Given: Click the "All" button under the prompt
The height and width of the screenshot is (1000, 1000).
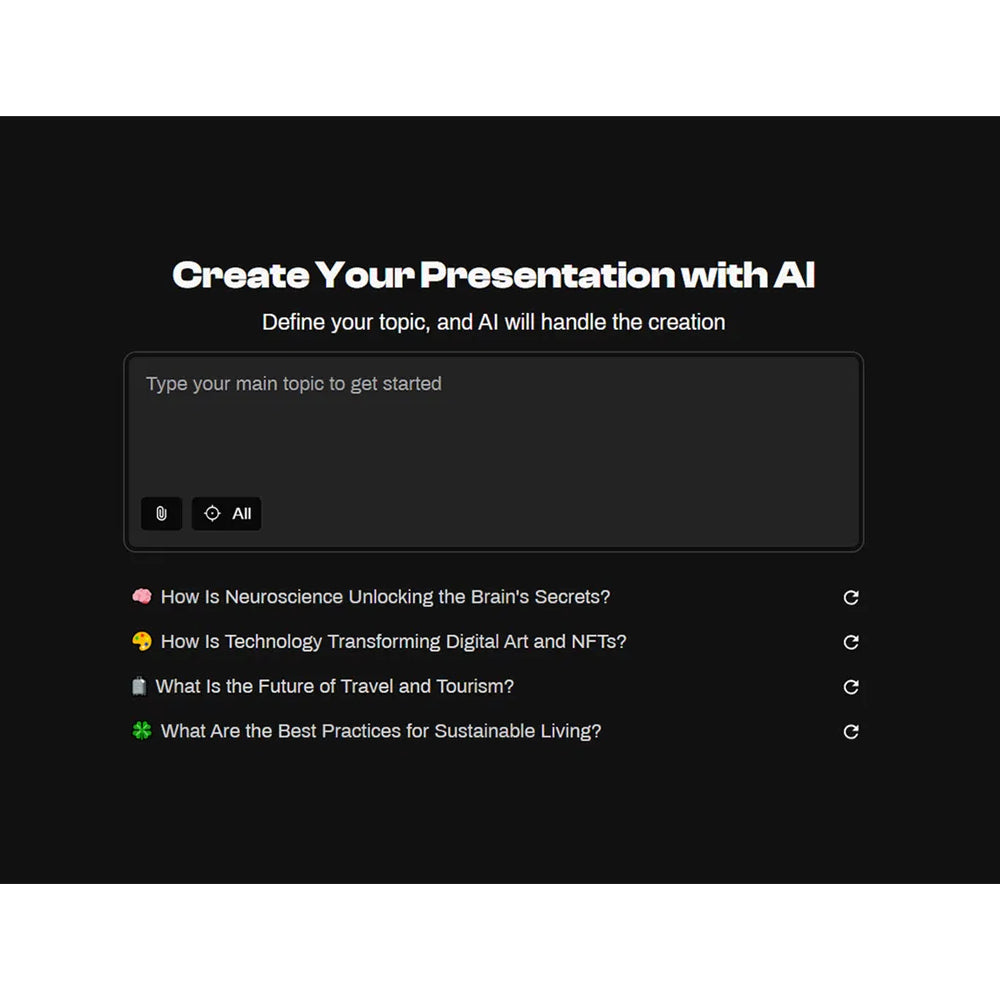Looking at the screenshot, I should click(226, 513).
